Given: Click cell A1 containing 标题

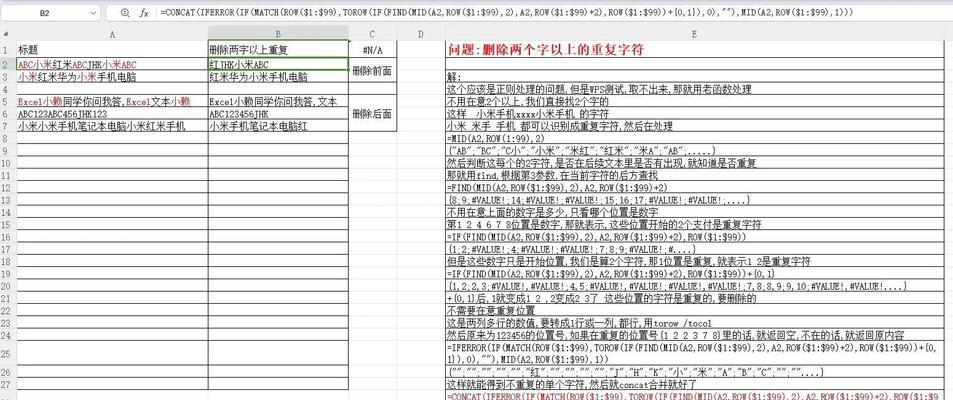Looking at the screenshot, I should coord(112,50).
